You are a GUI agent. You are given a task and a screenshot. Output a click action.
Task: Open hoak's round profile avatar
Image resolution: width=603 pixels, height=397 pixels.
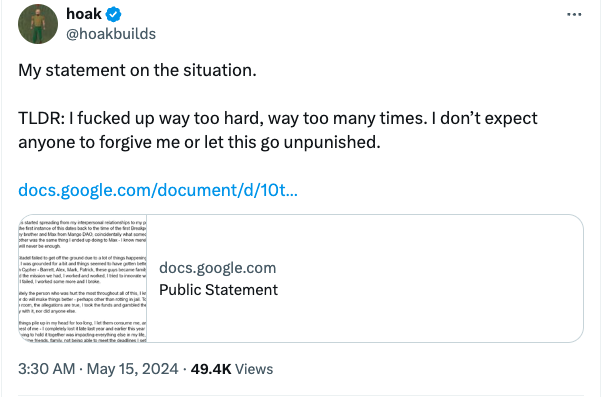point(38,24)
